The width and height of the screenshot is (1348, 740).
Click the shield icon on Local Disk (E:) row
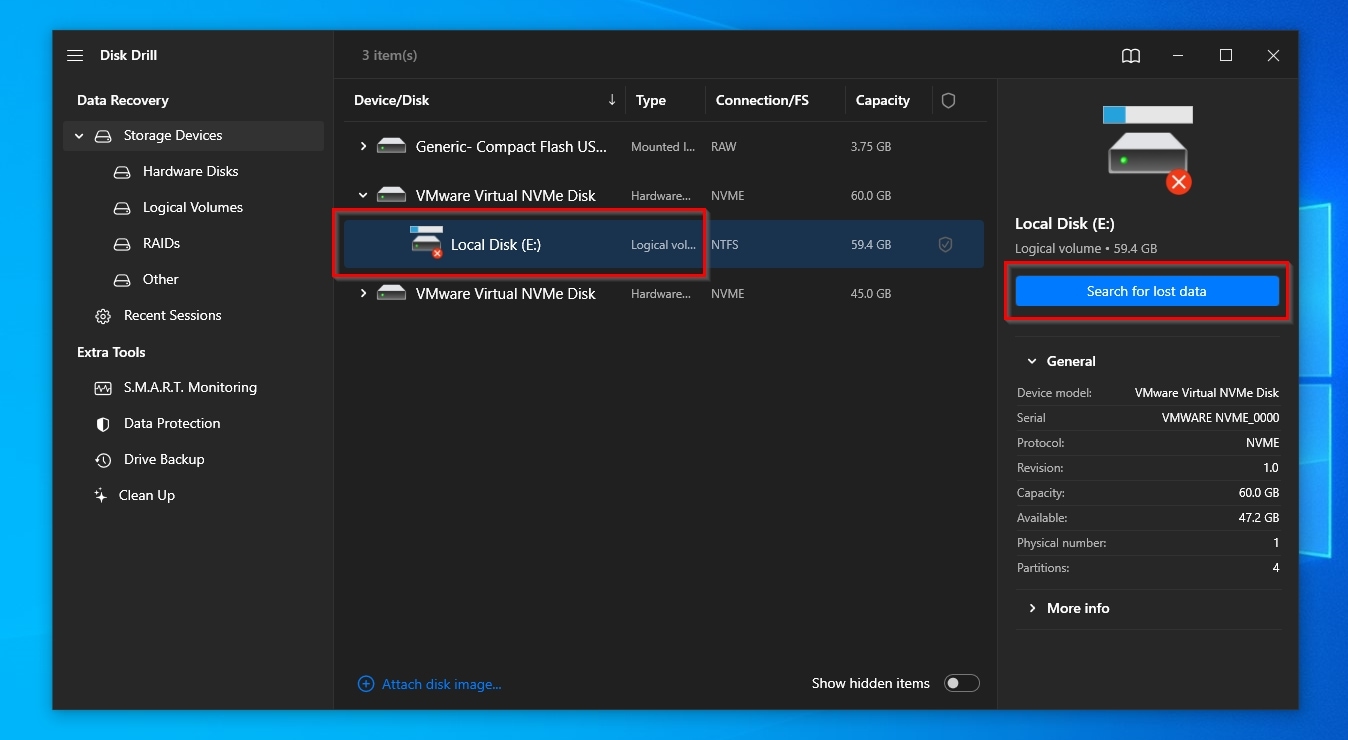[945, 245]
